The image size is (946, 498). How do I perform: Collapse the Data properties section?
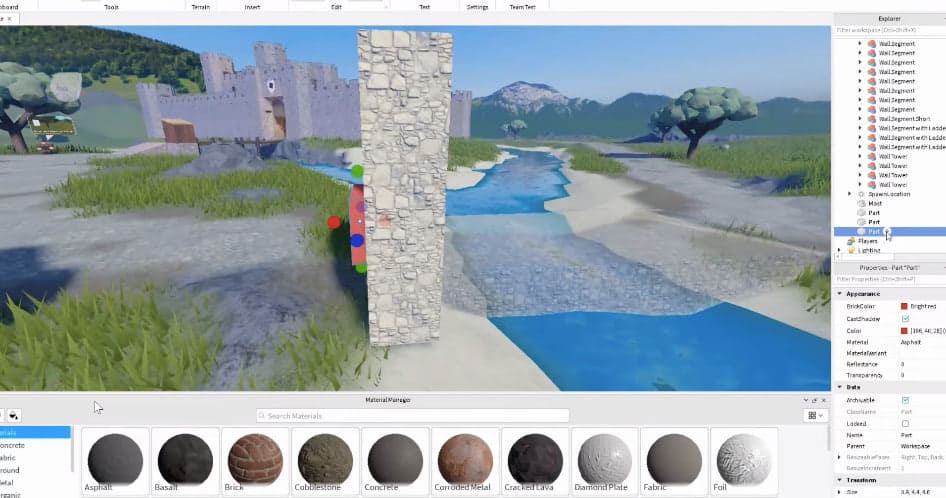coord(839,387)
